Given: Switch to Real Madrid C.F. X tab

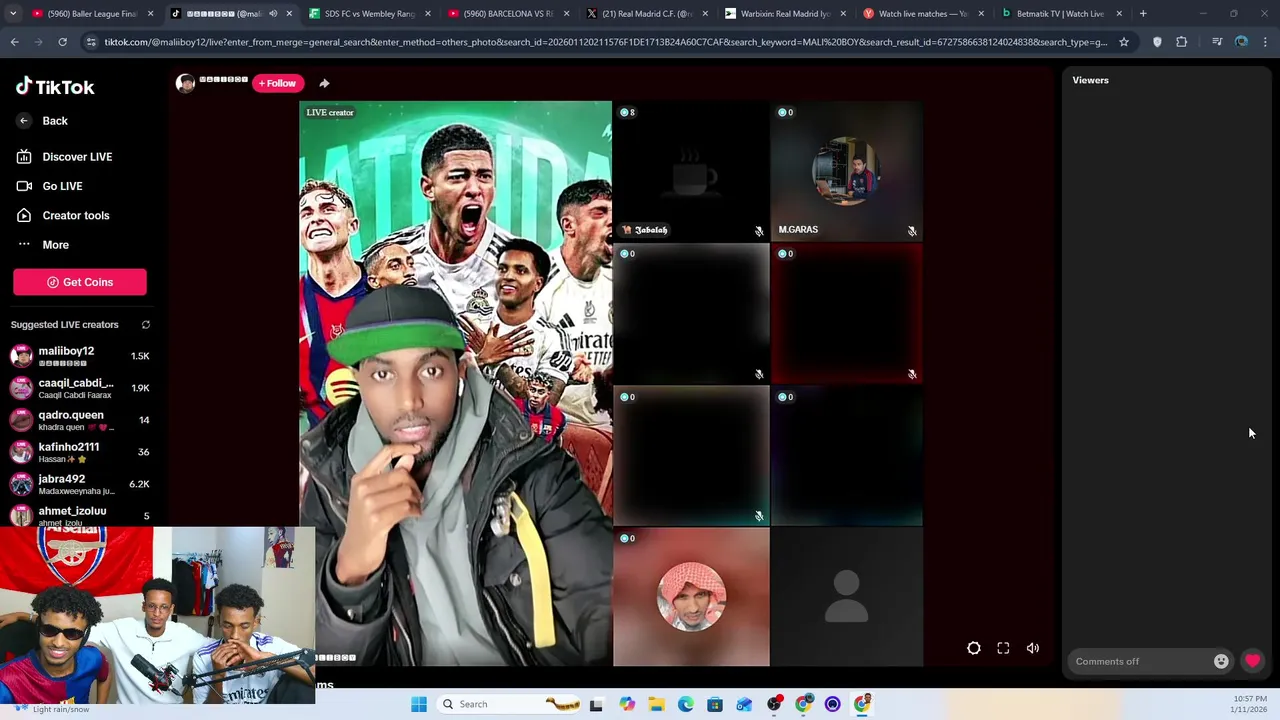Looking at the screenshot, I should coord(647,14).
